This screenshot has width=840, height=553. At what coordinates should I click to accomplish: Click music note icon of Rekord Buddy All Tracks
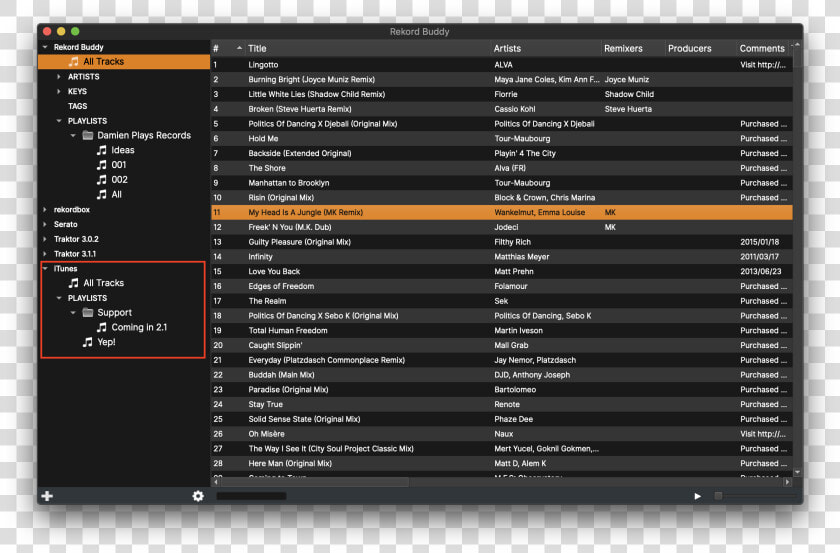[73, 62]
